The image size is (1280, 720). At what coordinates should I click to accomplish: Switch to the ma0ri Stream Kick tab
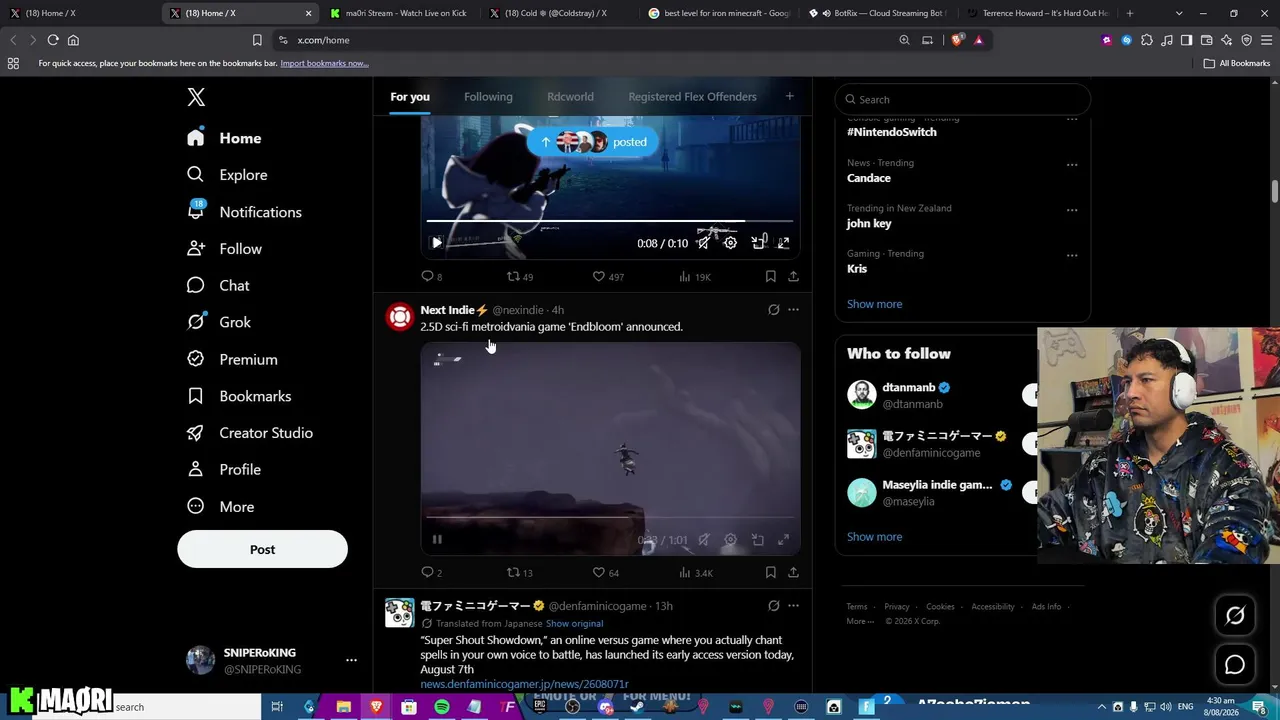pos(399,13)
